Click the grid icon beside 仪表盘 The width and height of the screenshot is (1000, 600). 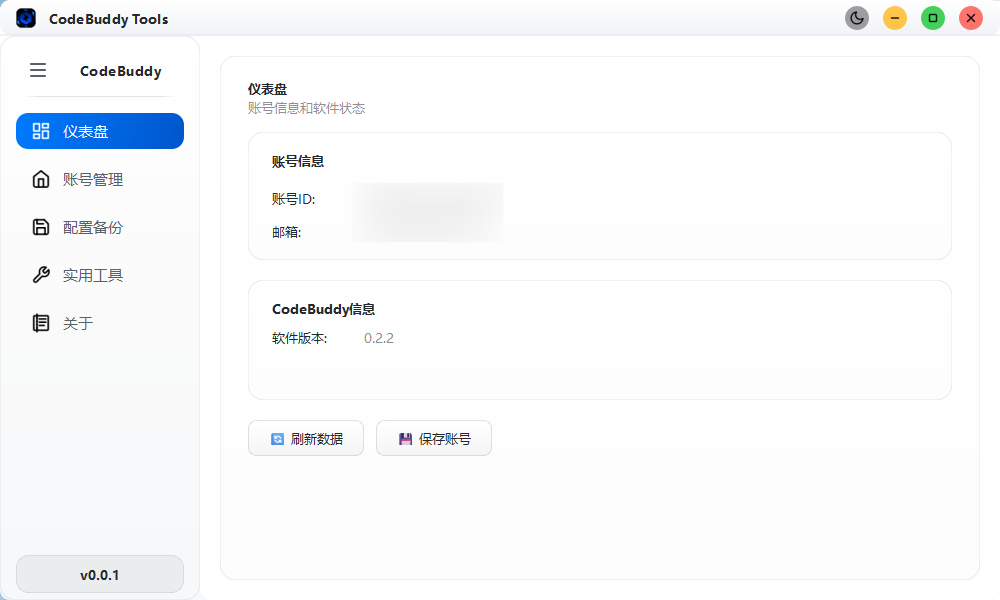click(x=41, y=131)
